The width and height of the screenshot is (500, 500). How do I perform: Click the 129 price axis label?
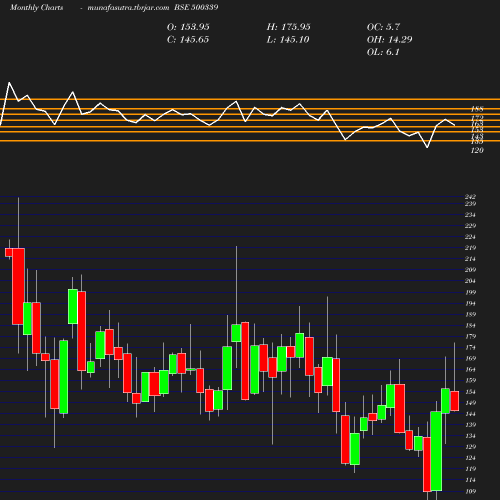(x=470, y=447)
